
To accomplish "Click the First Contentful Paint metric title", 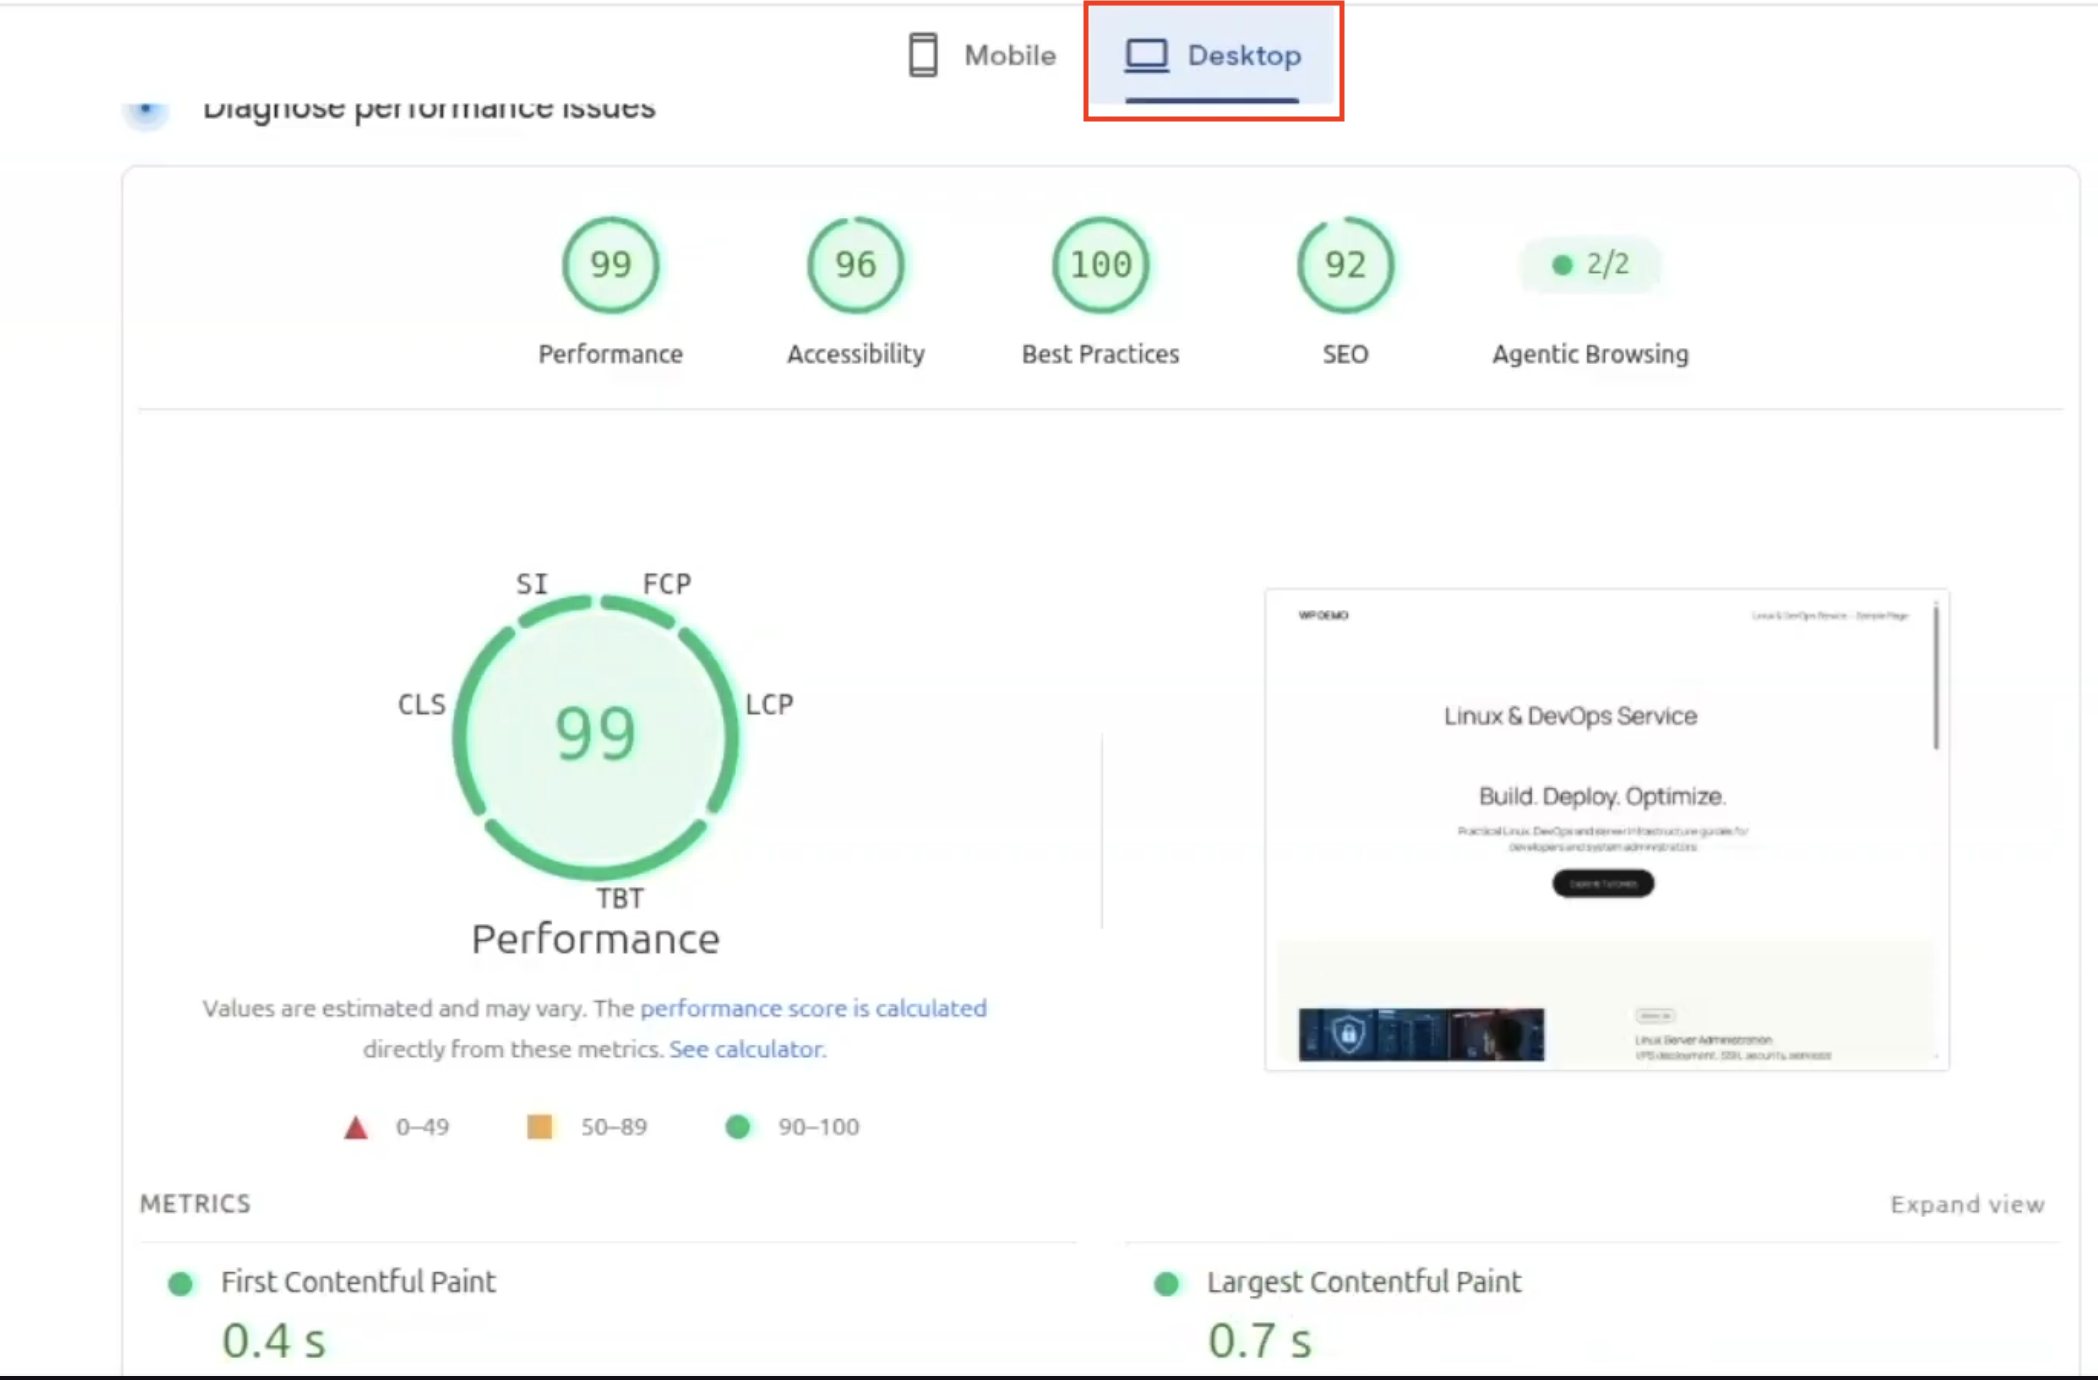I will 358,1282.
